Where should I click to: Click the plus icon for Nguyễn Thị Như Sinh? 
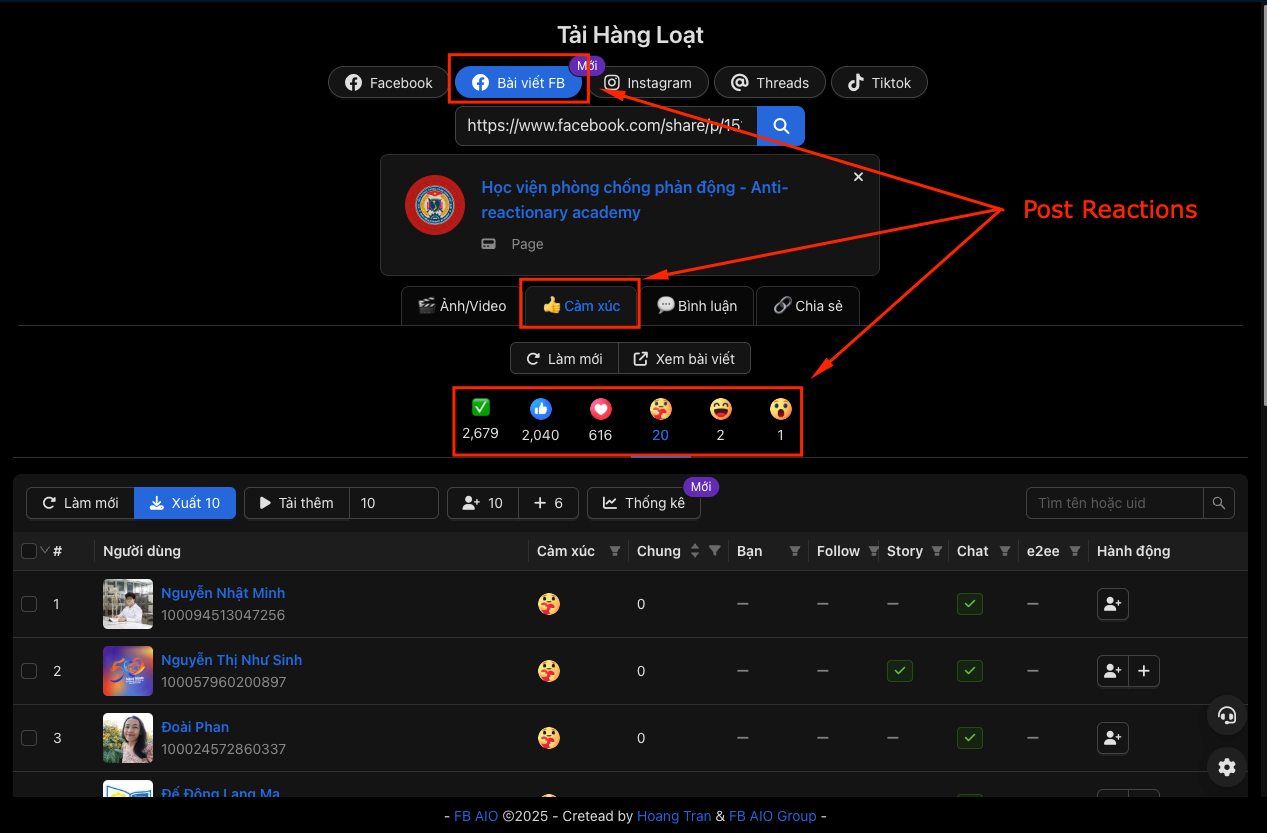click(x=1144, y=671)
